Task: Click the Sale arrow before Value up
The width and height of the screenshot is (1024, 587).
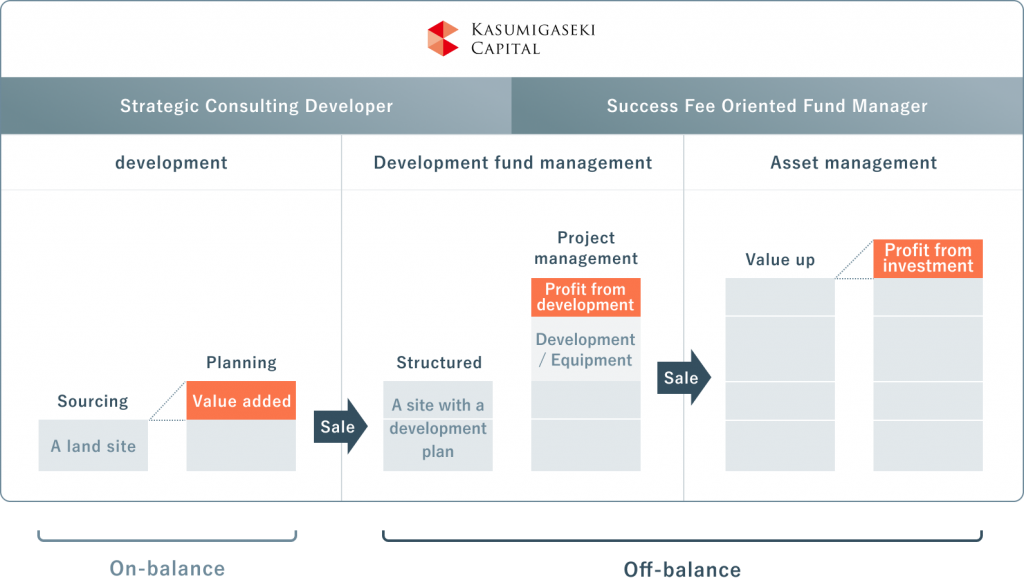Action: coord(684,377)
